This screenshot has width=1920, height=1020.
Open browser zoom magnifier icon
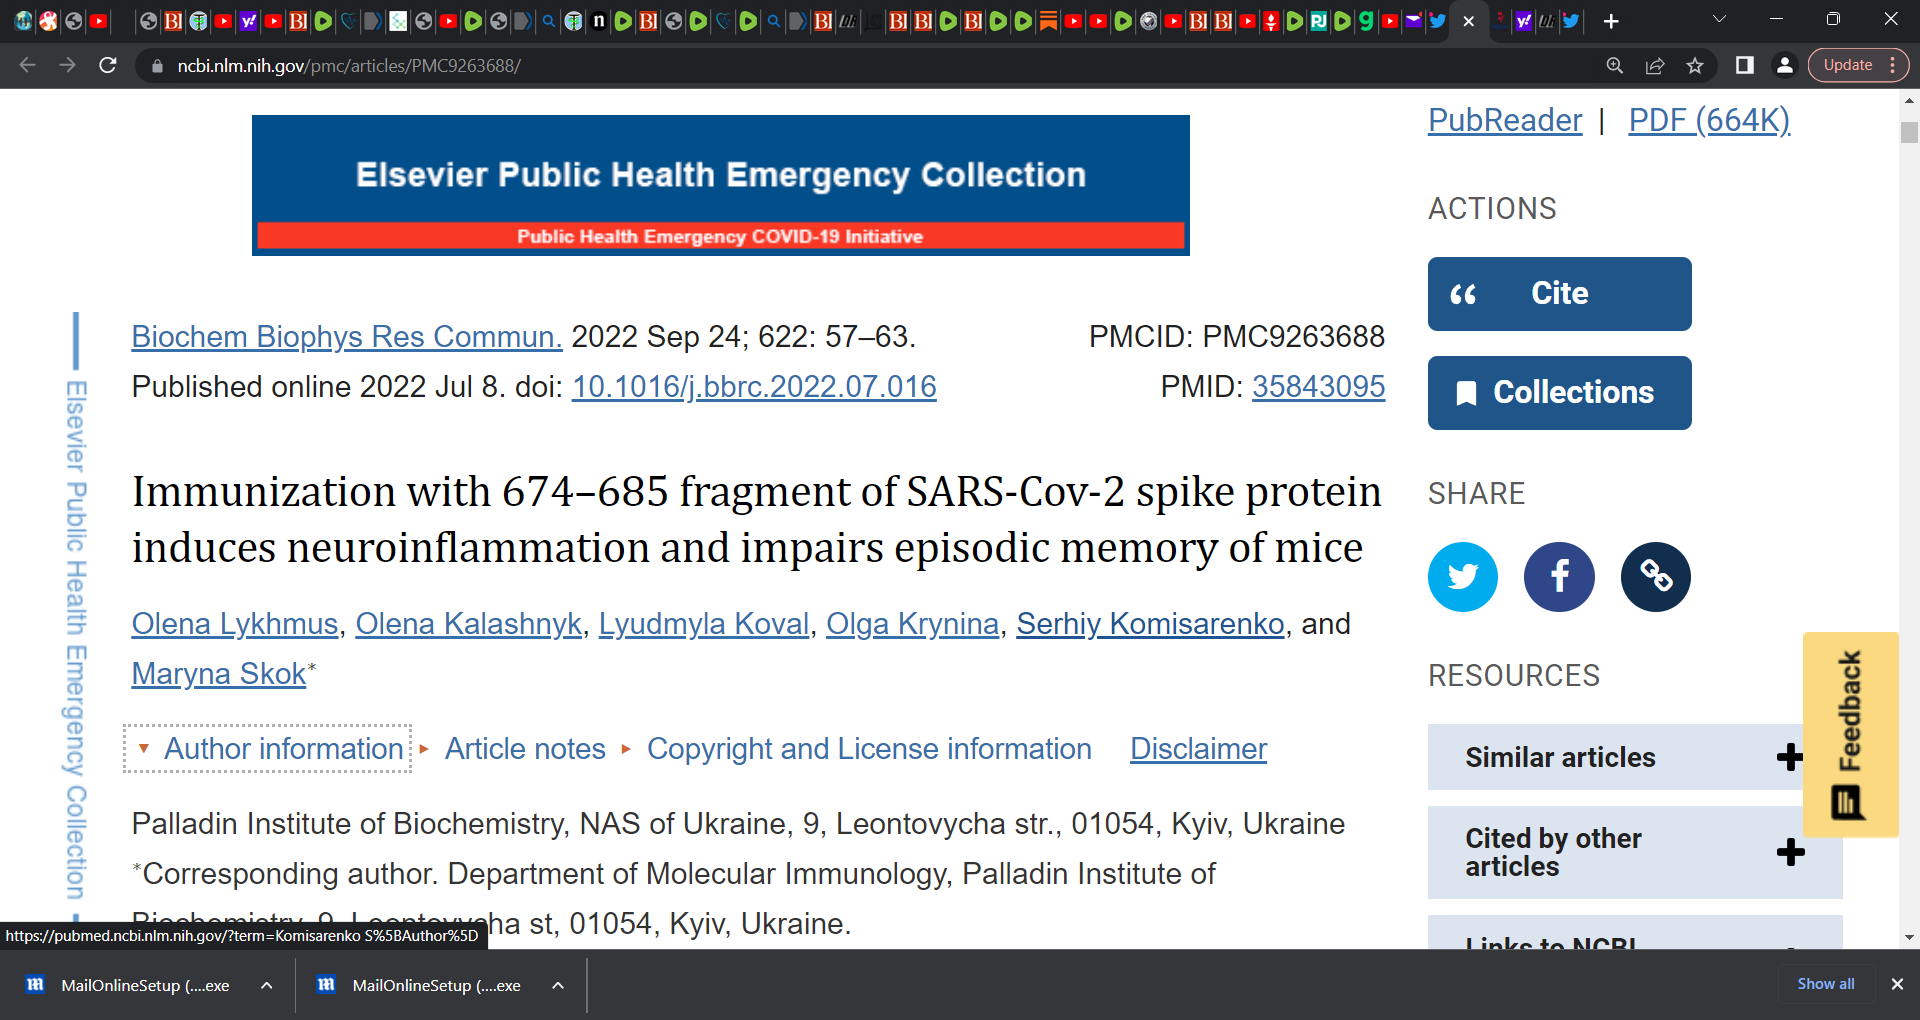click(x=1615, y=66)
